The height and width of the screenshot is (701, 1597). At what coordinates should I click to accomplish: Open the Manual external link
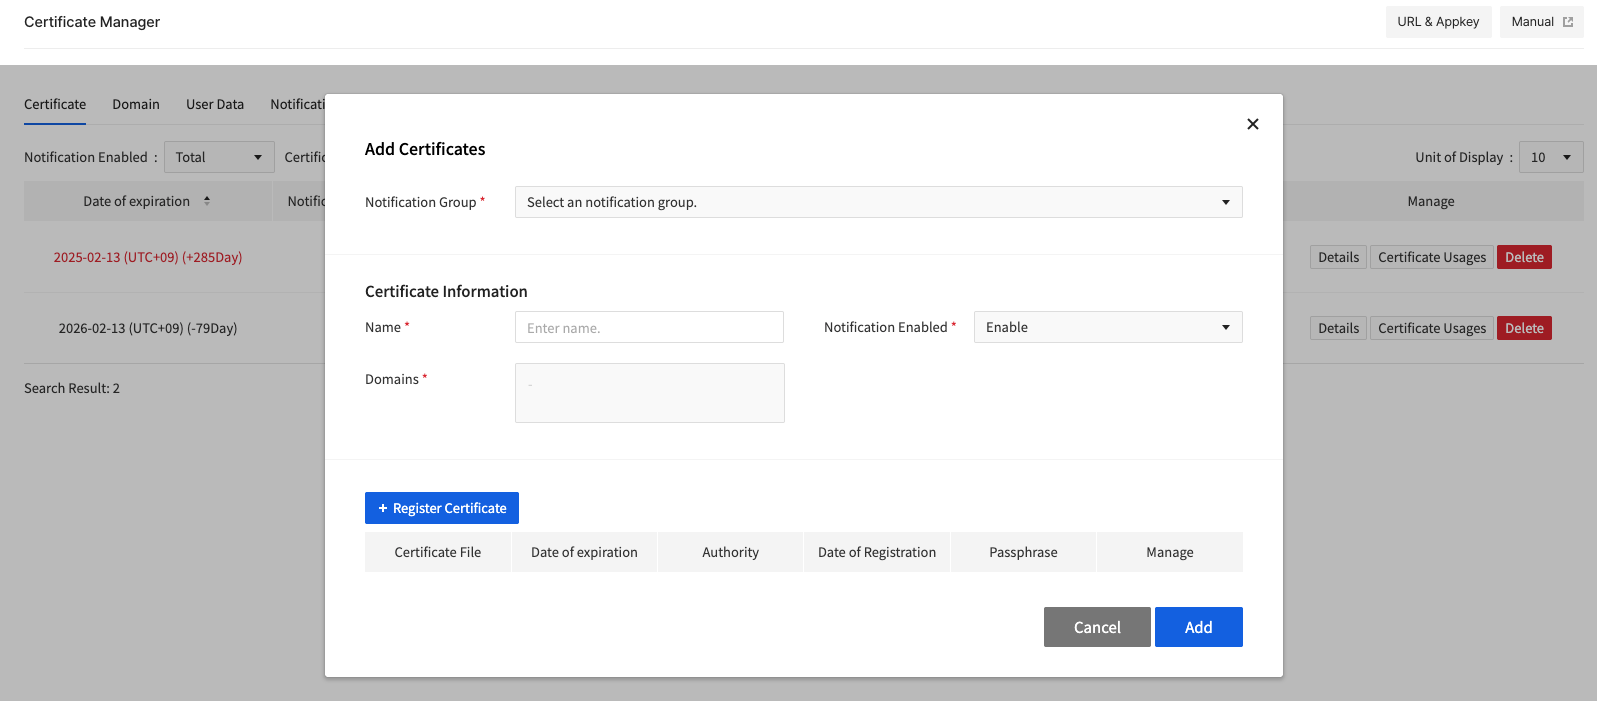pos(1540,22)
